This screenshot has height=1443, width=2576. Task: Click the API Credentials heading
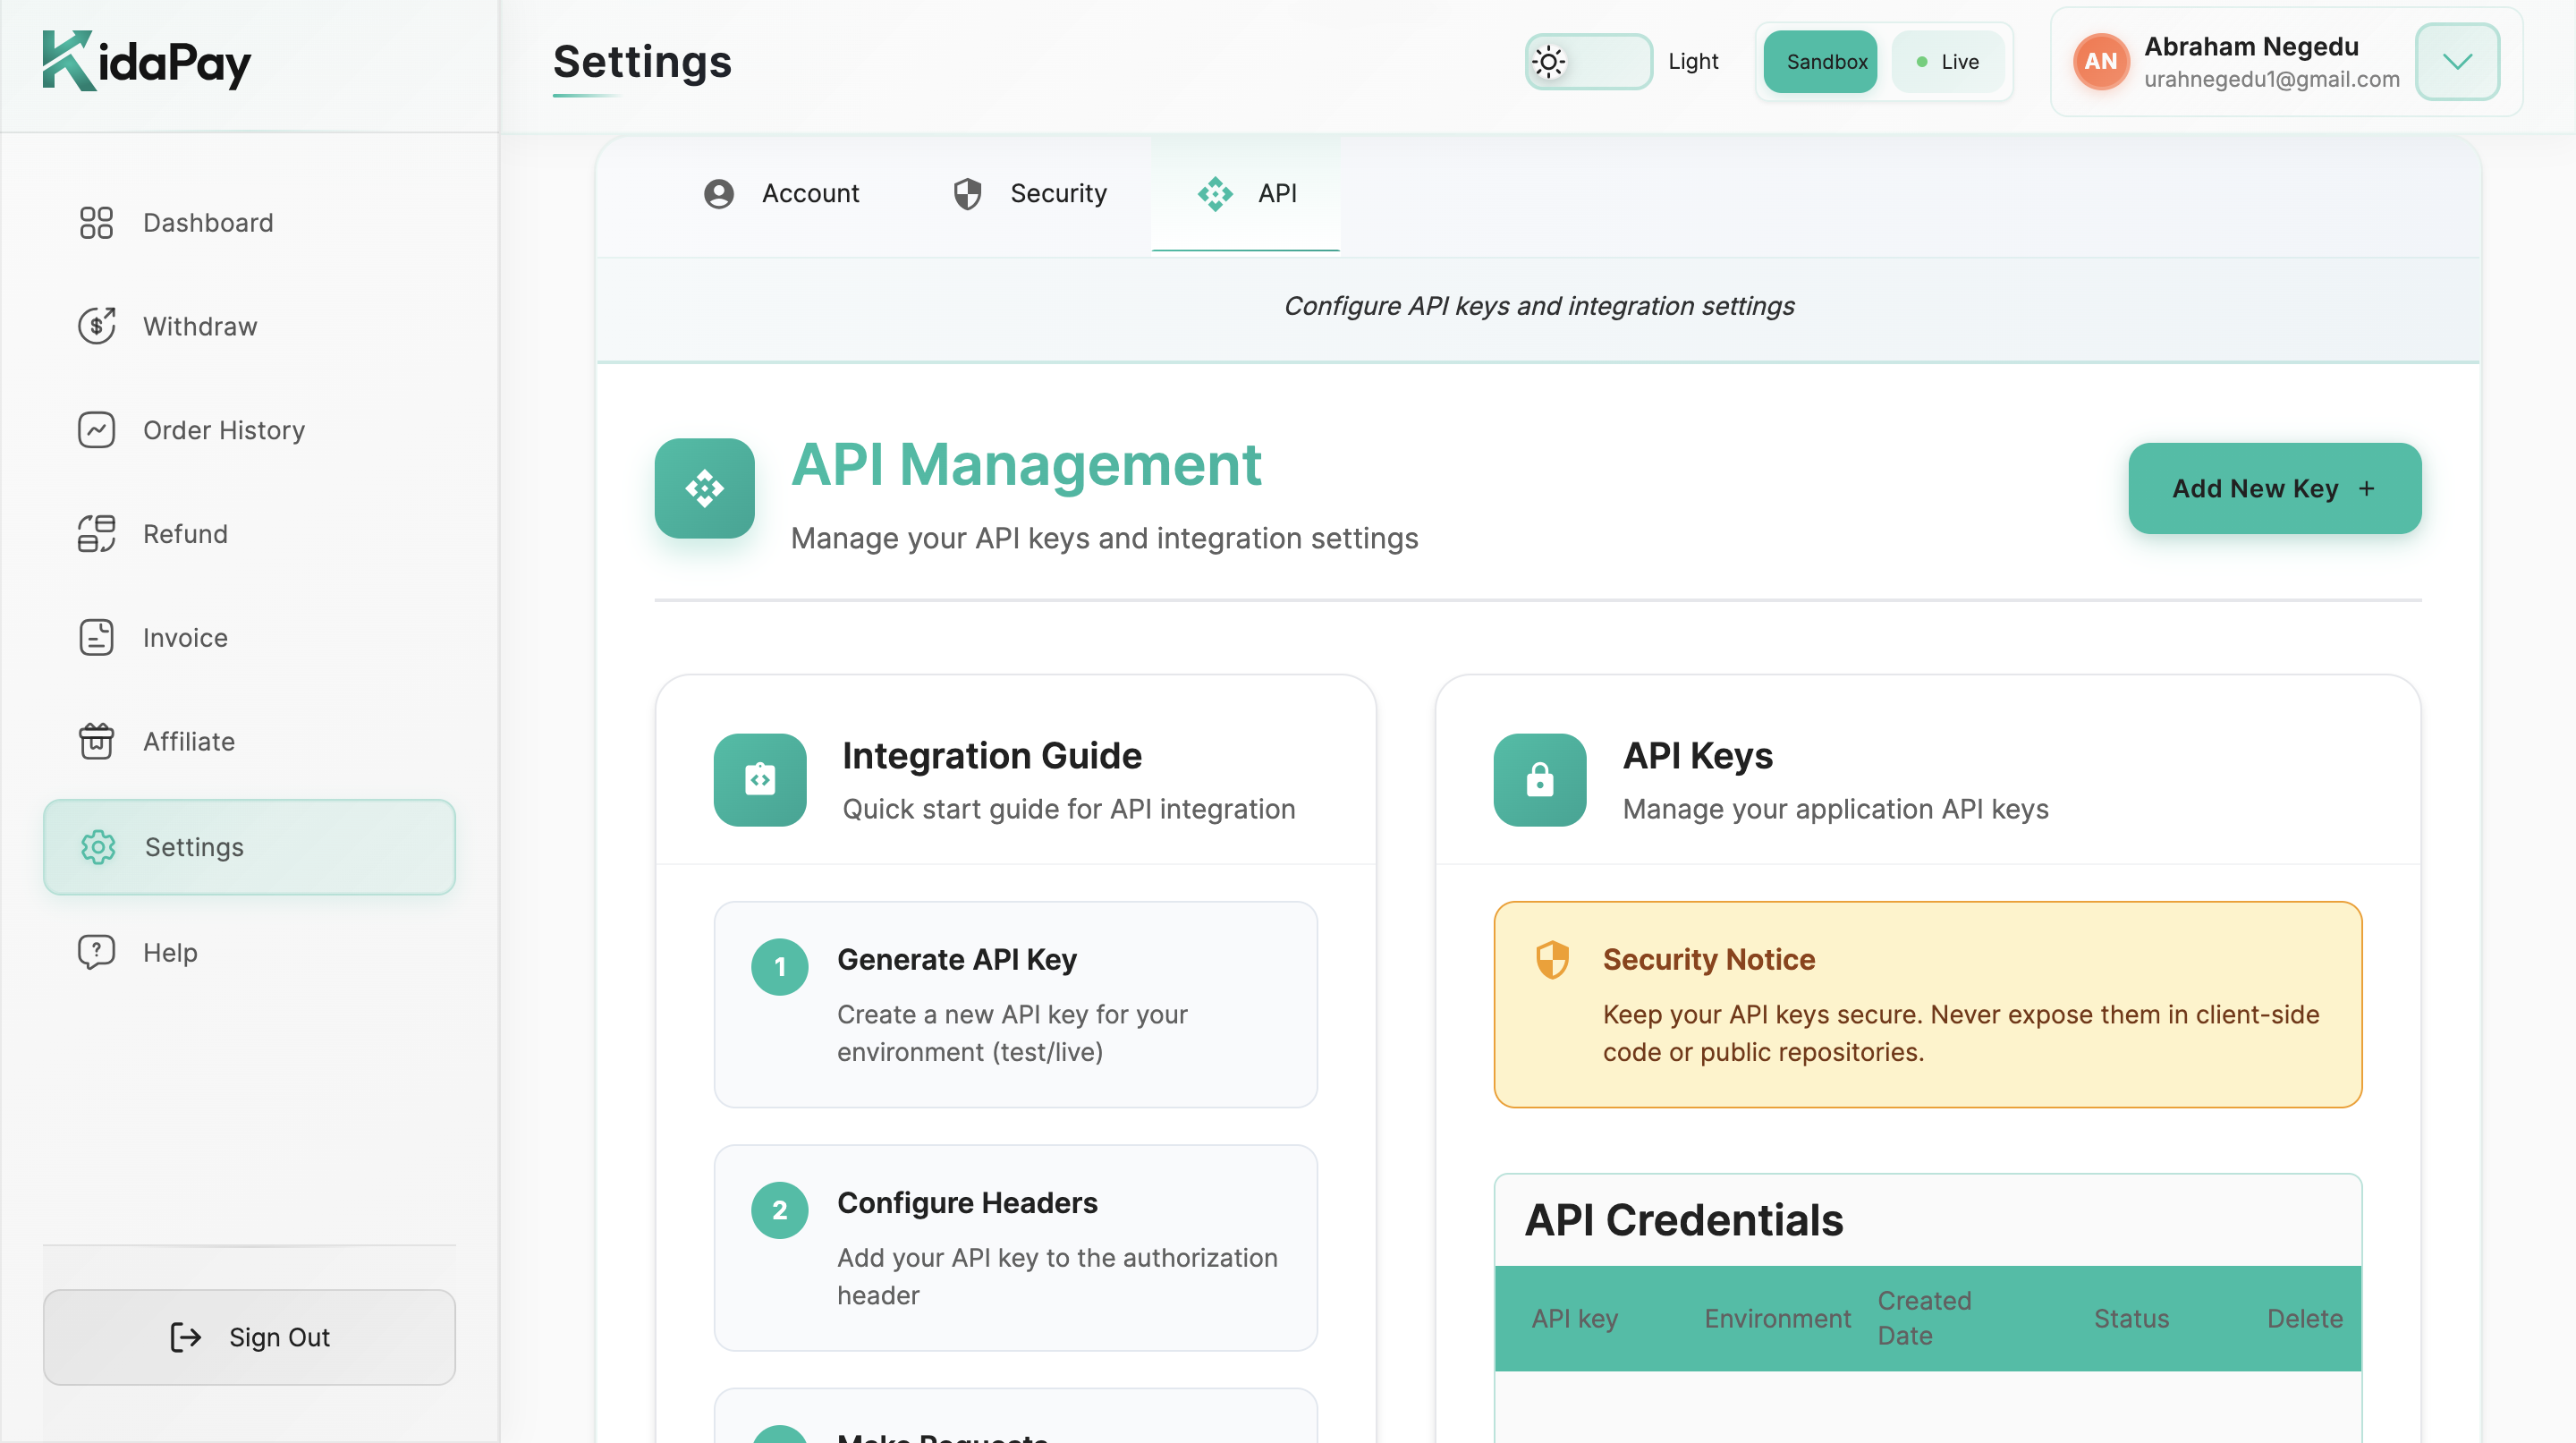1684,1219
